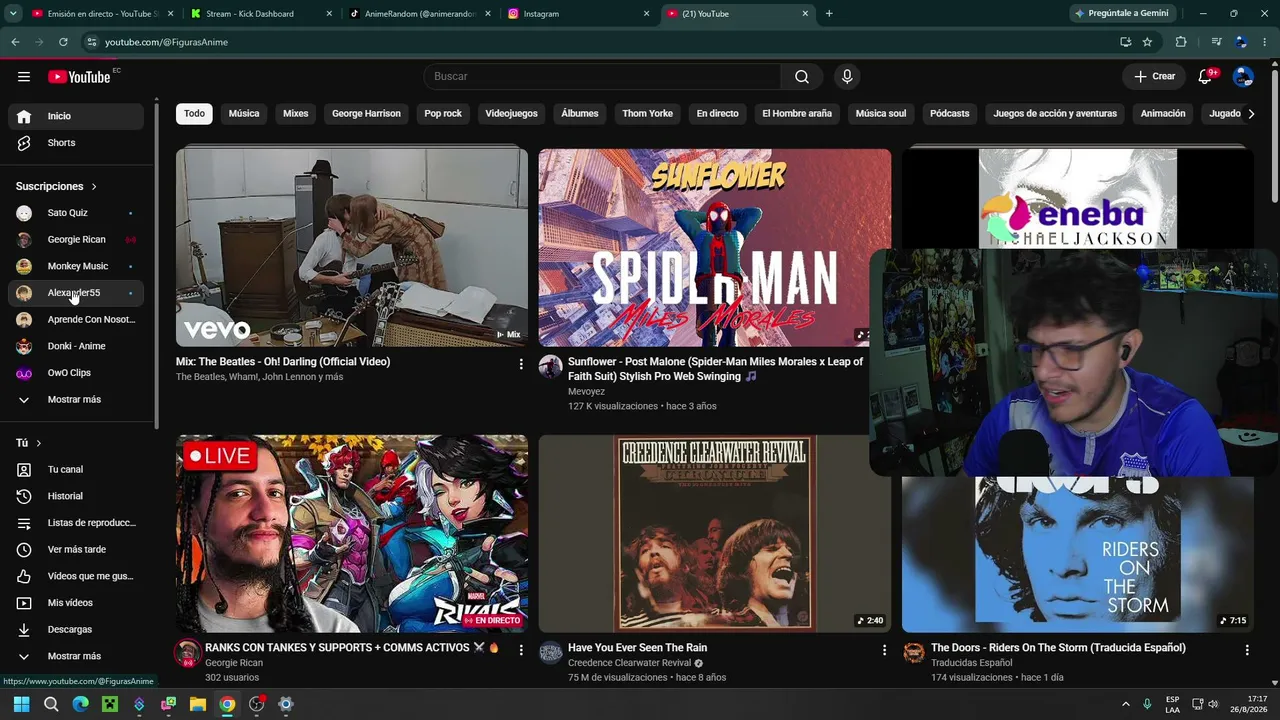Open the YouTube account avatar menu

(x=1243, y=77)
